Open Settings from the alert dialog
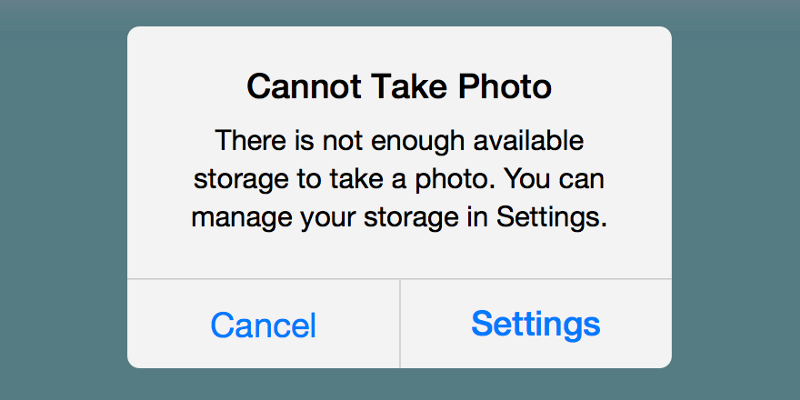Viewport: 800px width, 400px height. coord(536,324)
